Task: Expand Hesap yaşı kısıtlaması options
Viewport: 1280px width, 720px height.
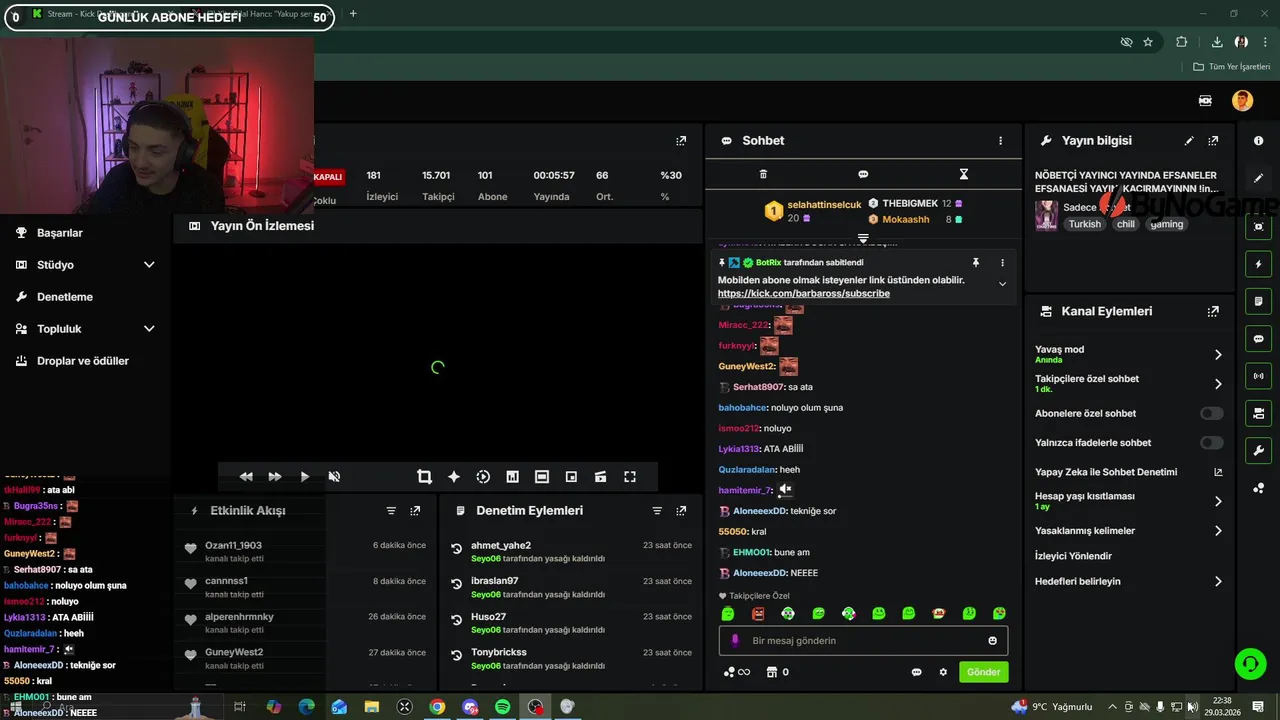Action: click(1218, 502)
